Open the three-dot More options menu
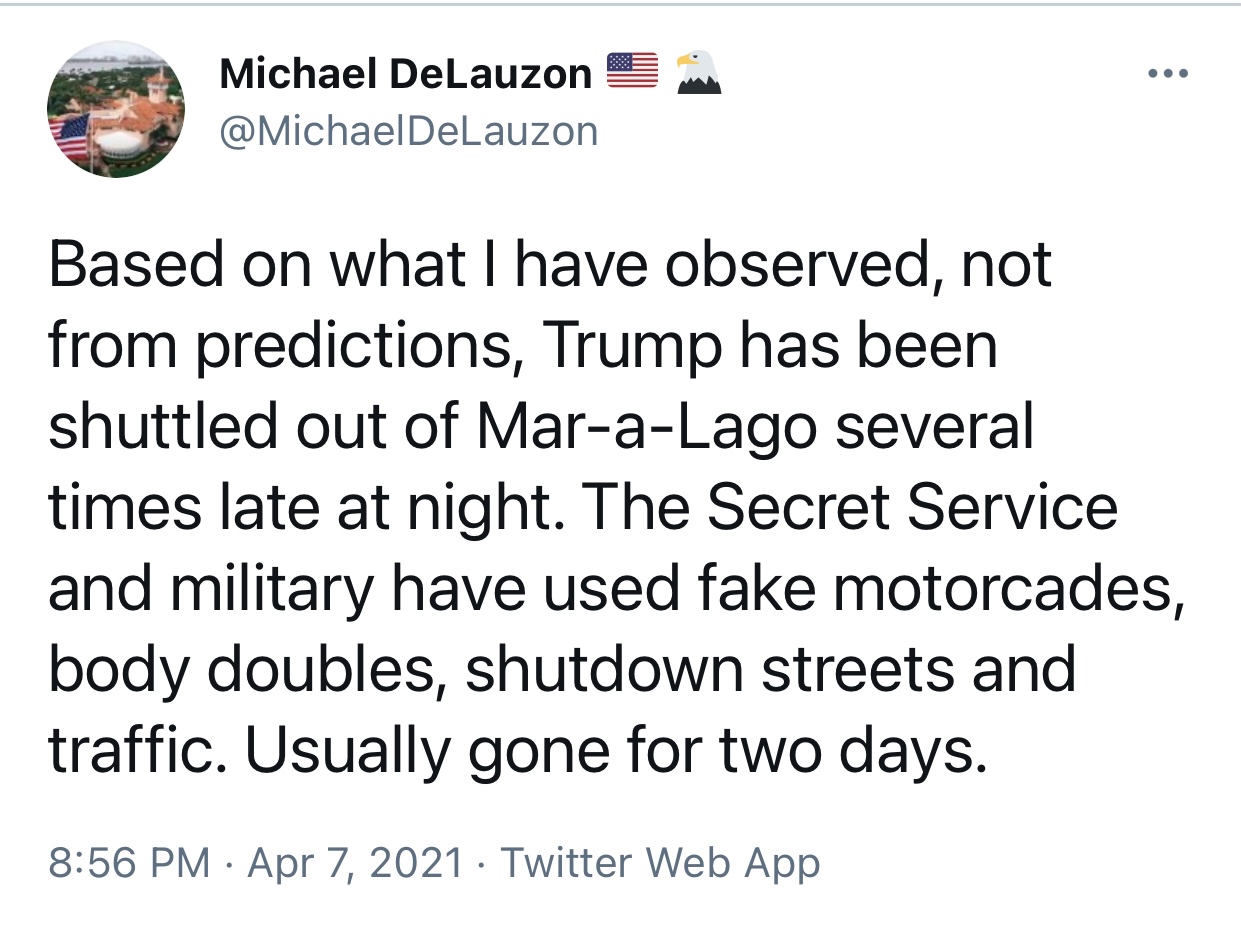Image resolution: width=1241 pixels, height=928 pixels. click(x=1169, y=74)
